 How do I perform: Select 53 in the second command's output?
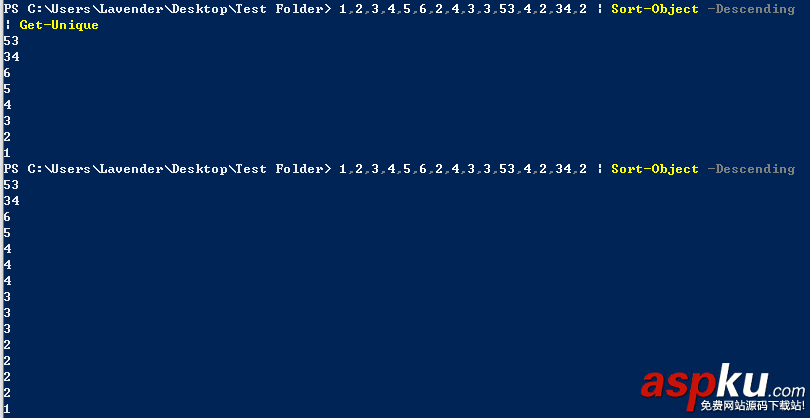tap(11, 185)
